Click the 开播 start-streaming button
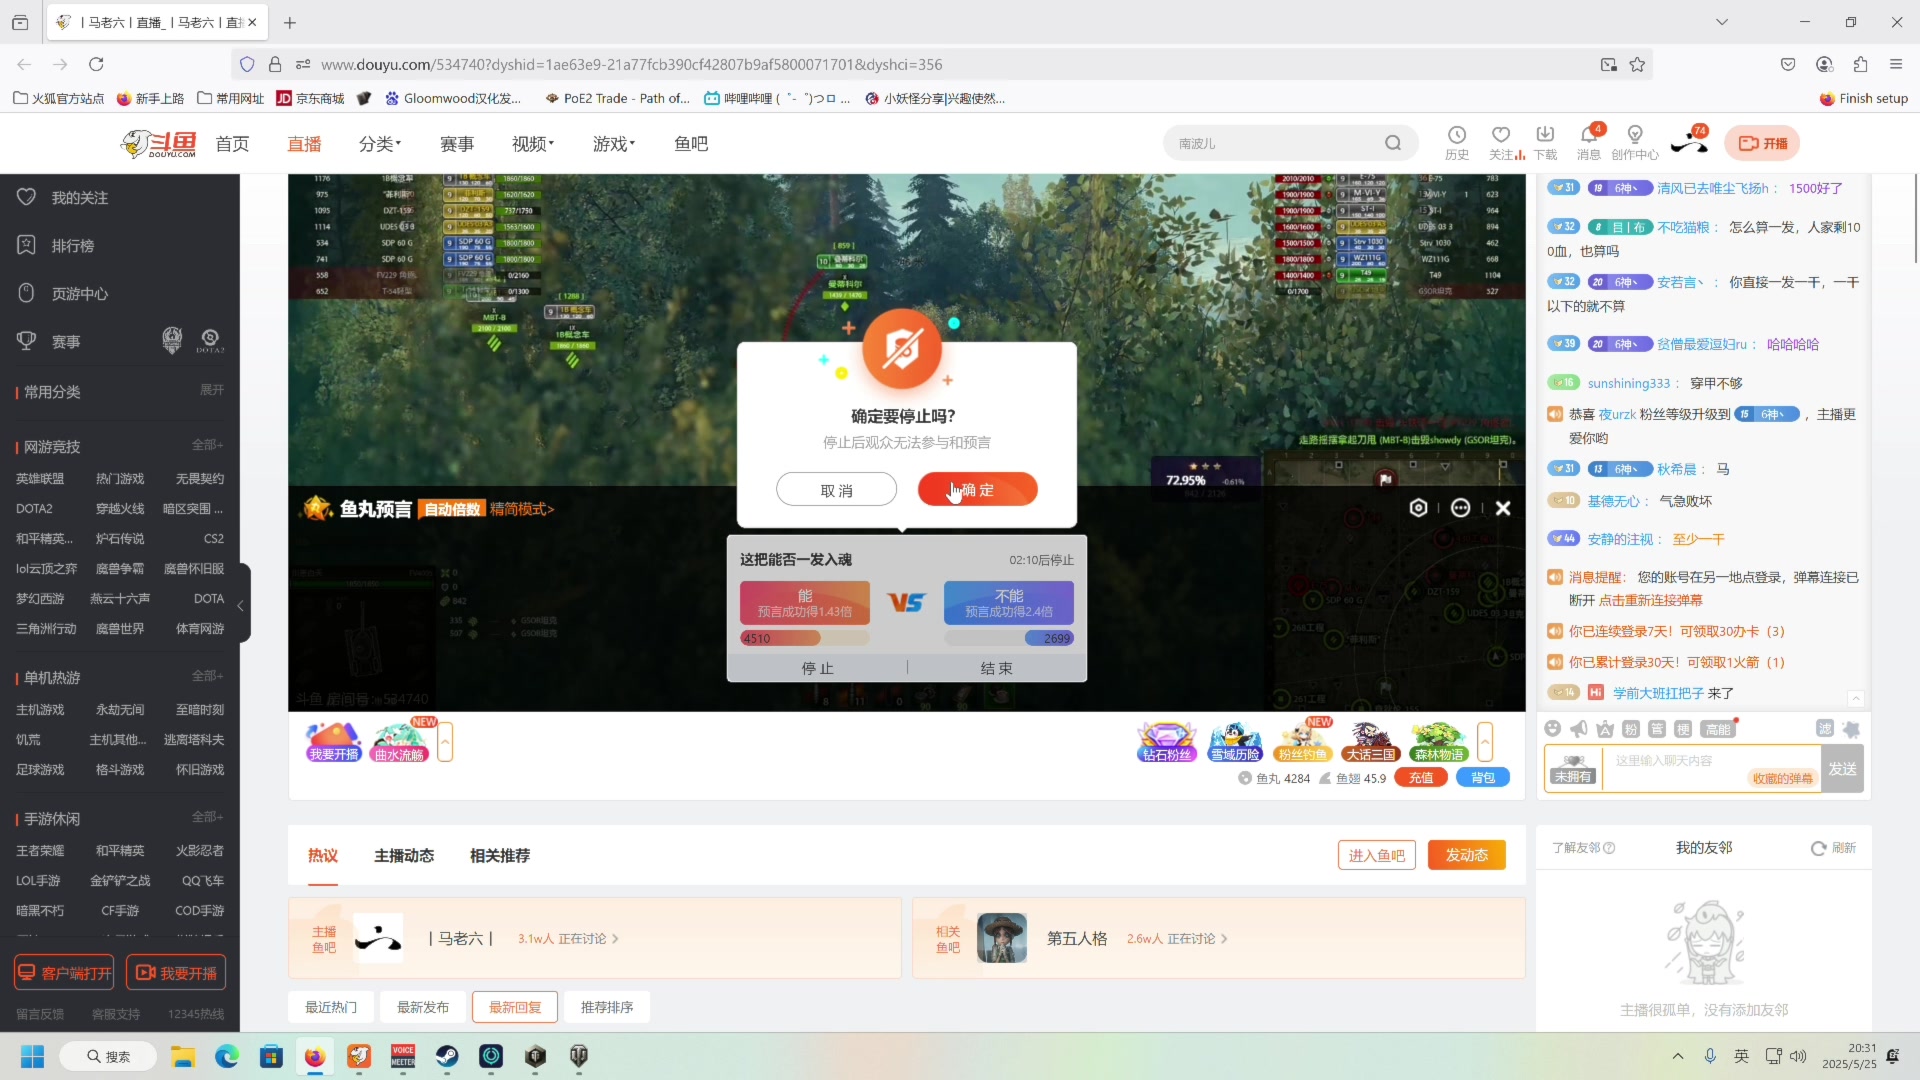1920x1080 pixels. pos(1762,144)
